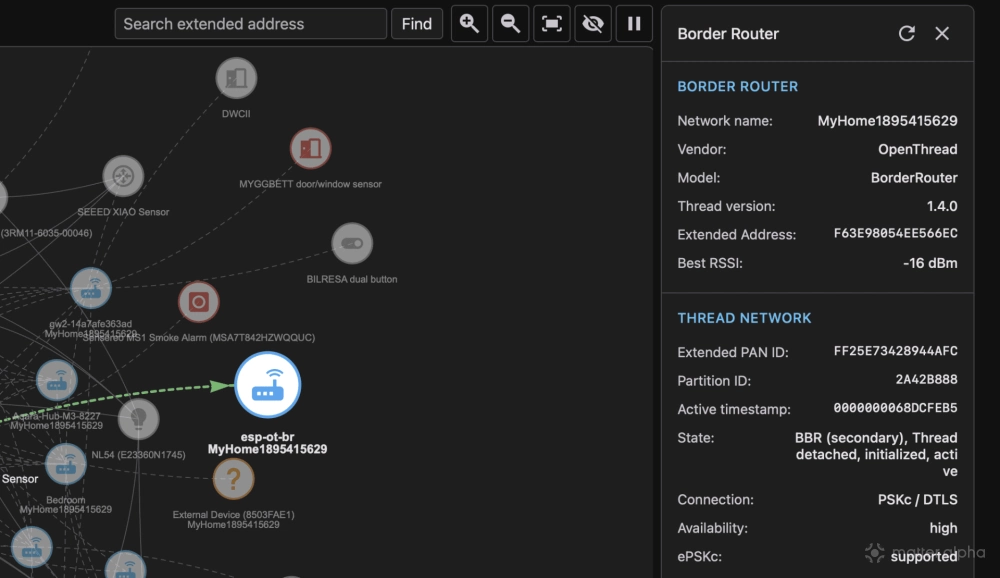
Task: Select the SEEED XIAO Sensor node
Action: click(x=124, y=175)
